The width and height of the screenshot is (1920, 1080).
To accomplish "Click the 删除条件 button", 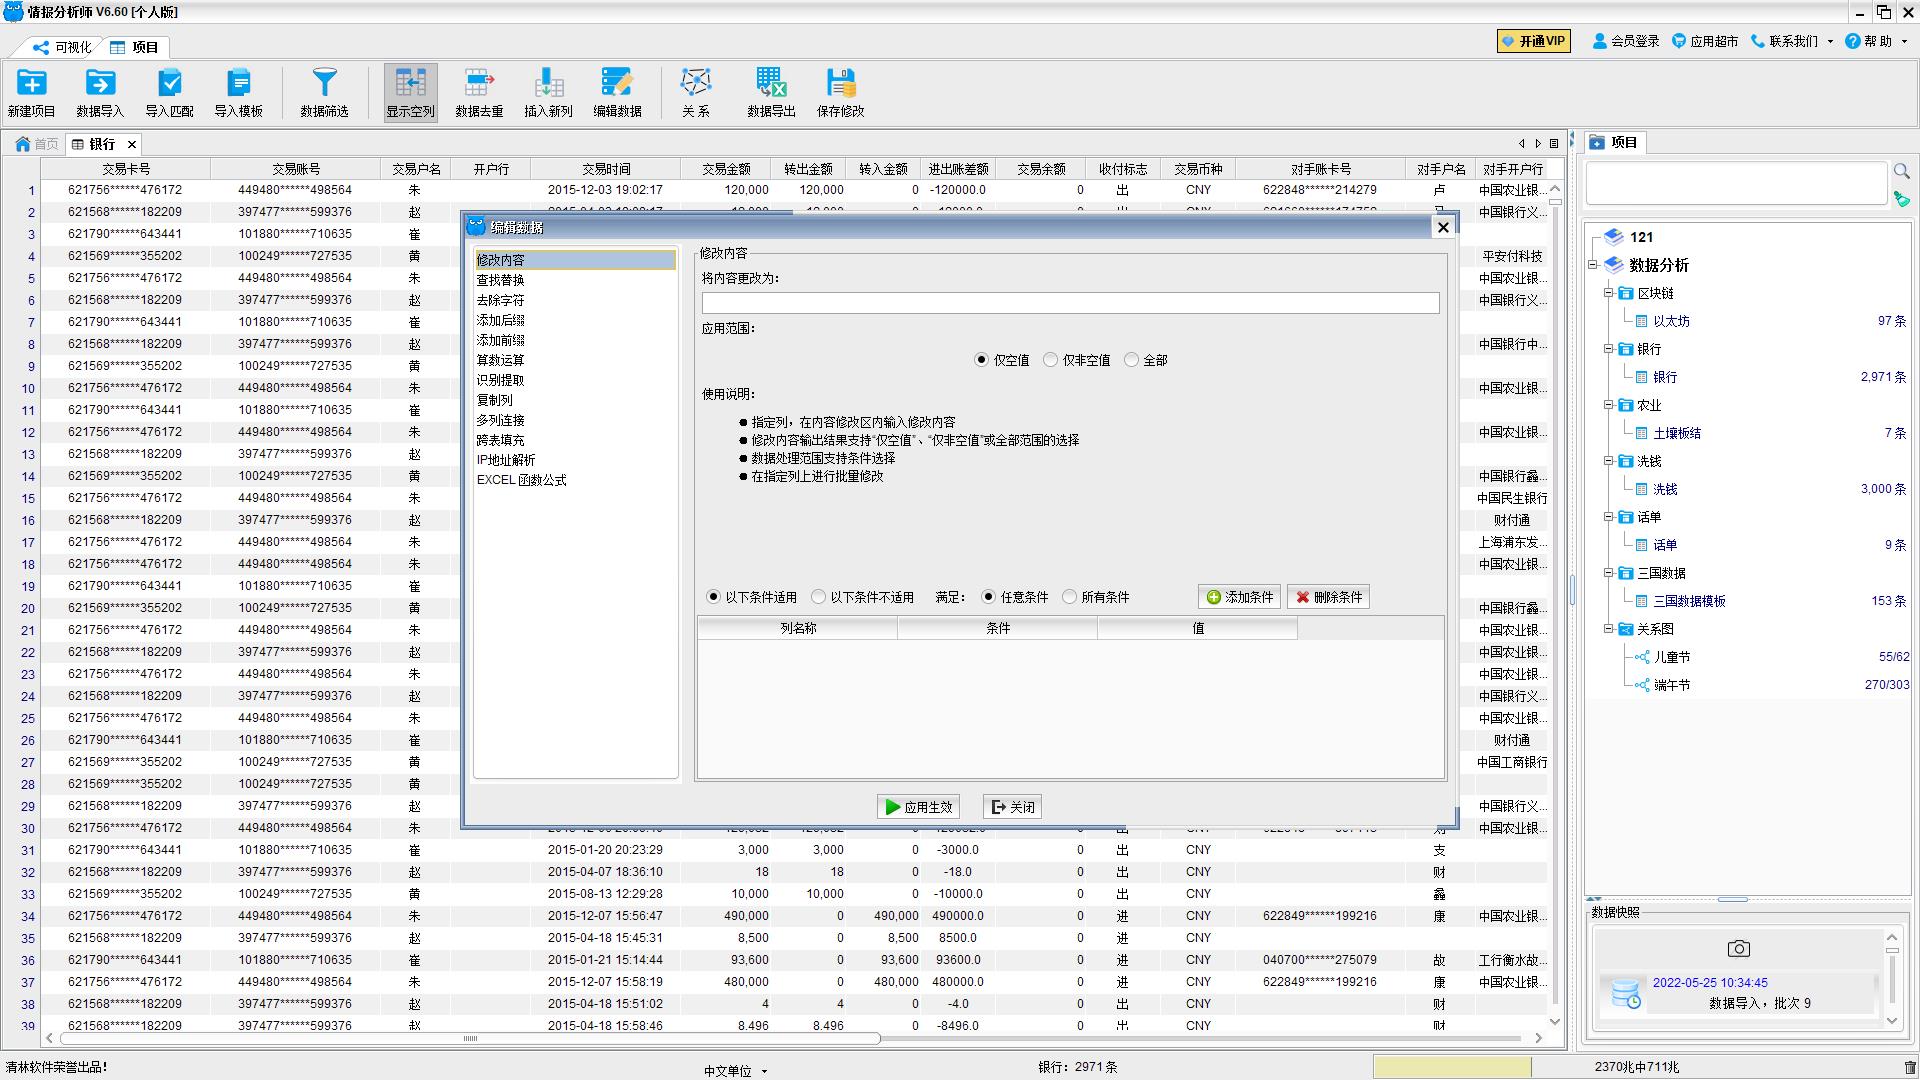I will click(x=1328, y=597).
